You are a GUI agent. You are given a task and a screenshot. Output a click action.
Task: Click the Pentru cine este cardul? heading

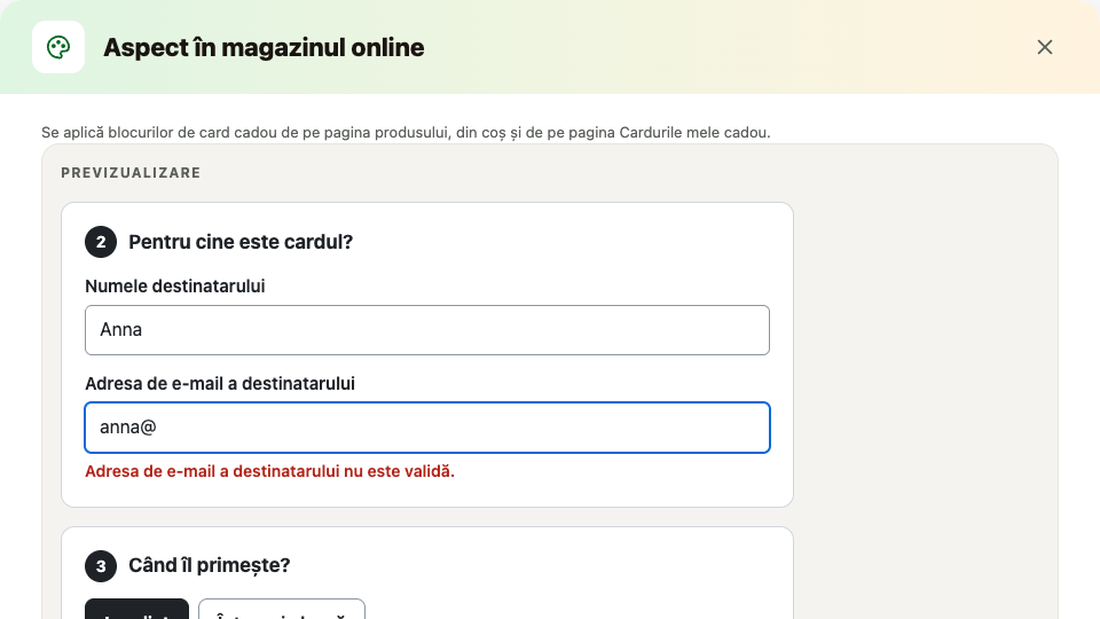pyautogui.click(x=241, y=242)
